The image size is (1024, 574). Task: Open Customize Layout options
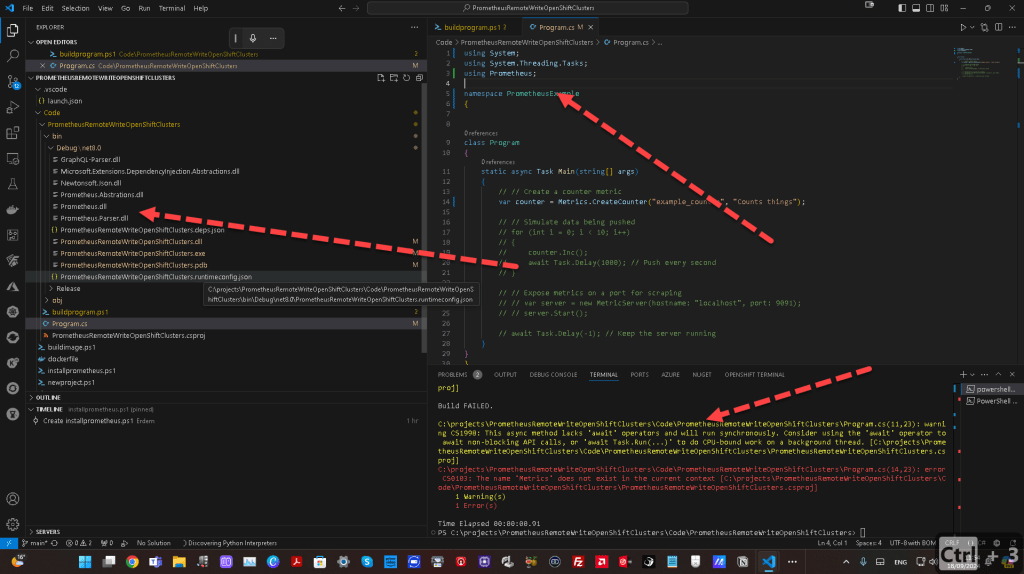pos(944,8)
